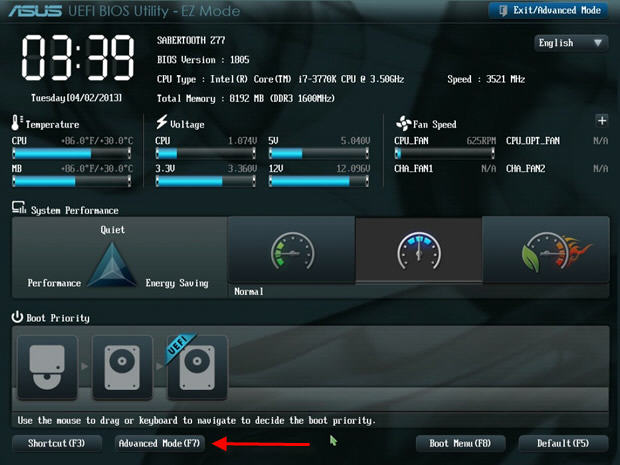Click the plus icon beside Fan Speed
Screen dimensions: 620x465
pos(602,121)
